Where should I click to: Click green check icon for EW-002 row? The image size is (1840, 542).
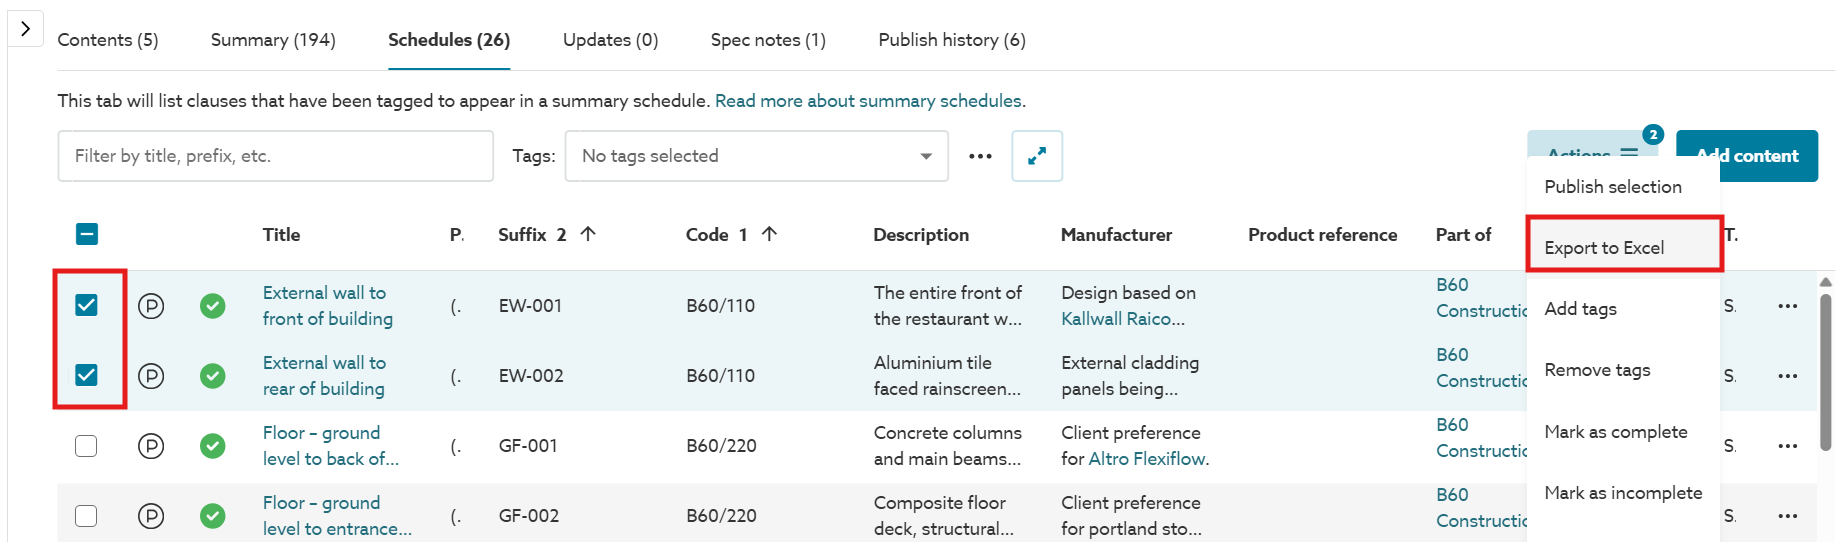point(212,376)
